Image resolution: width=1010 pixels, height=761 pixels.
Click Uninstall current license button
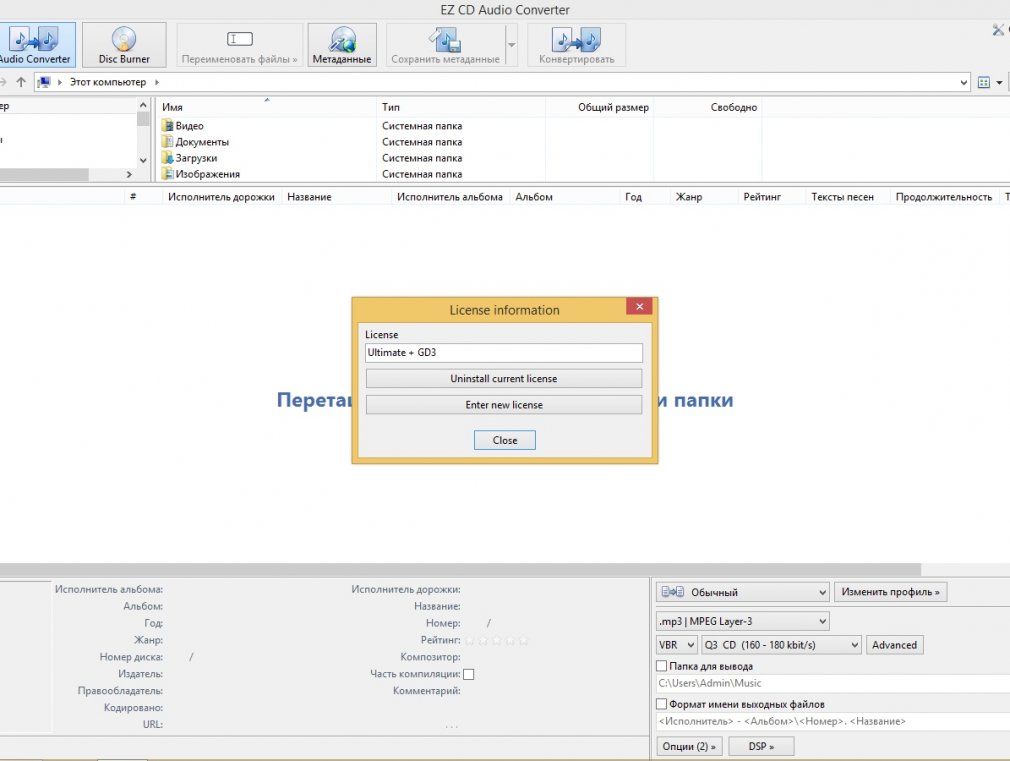tap(504, 379)
